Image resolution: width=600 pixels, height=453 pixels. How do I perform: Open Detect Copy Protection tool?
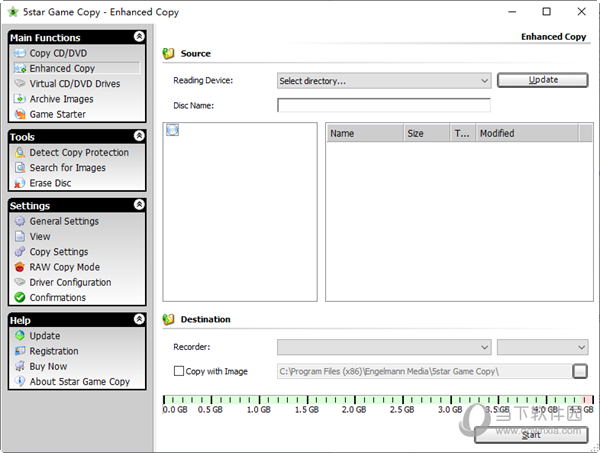tap(79, 153)
